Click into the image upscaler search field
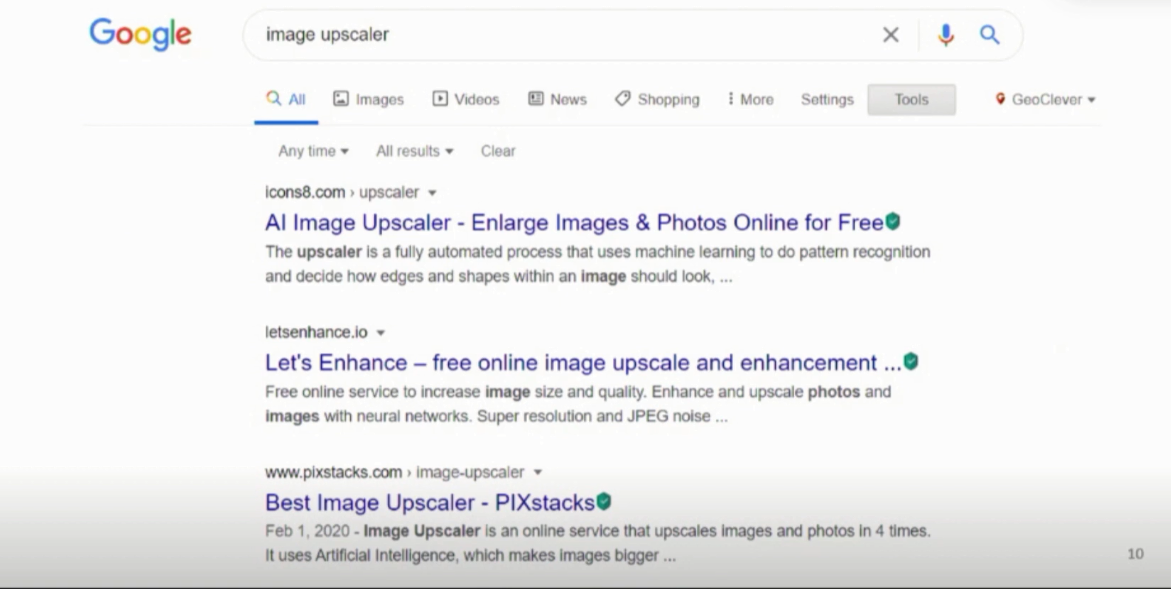Image resolution: width=1171 pixels, height=589 pixels. pos(568,34)
